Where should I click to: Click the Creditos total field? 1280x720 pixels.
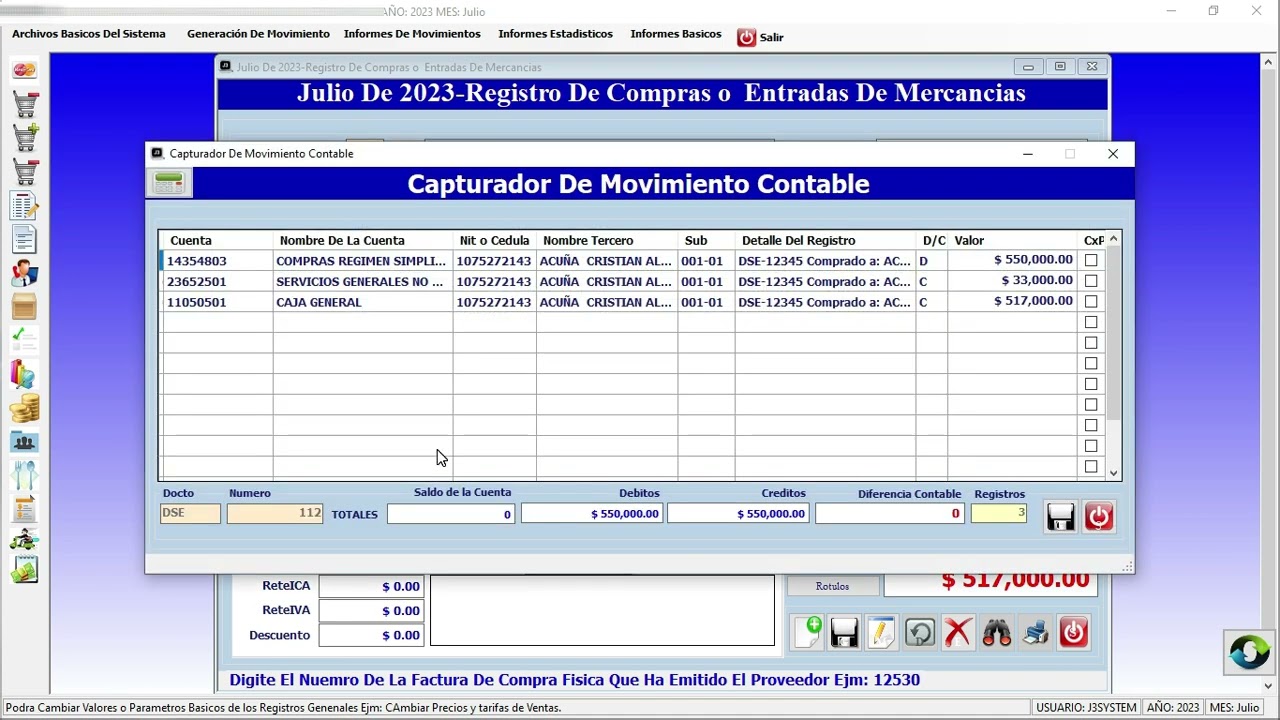(x=738, y=513)
